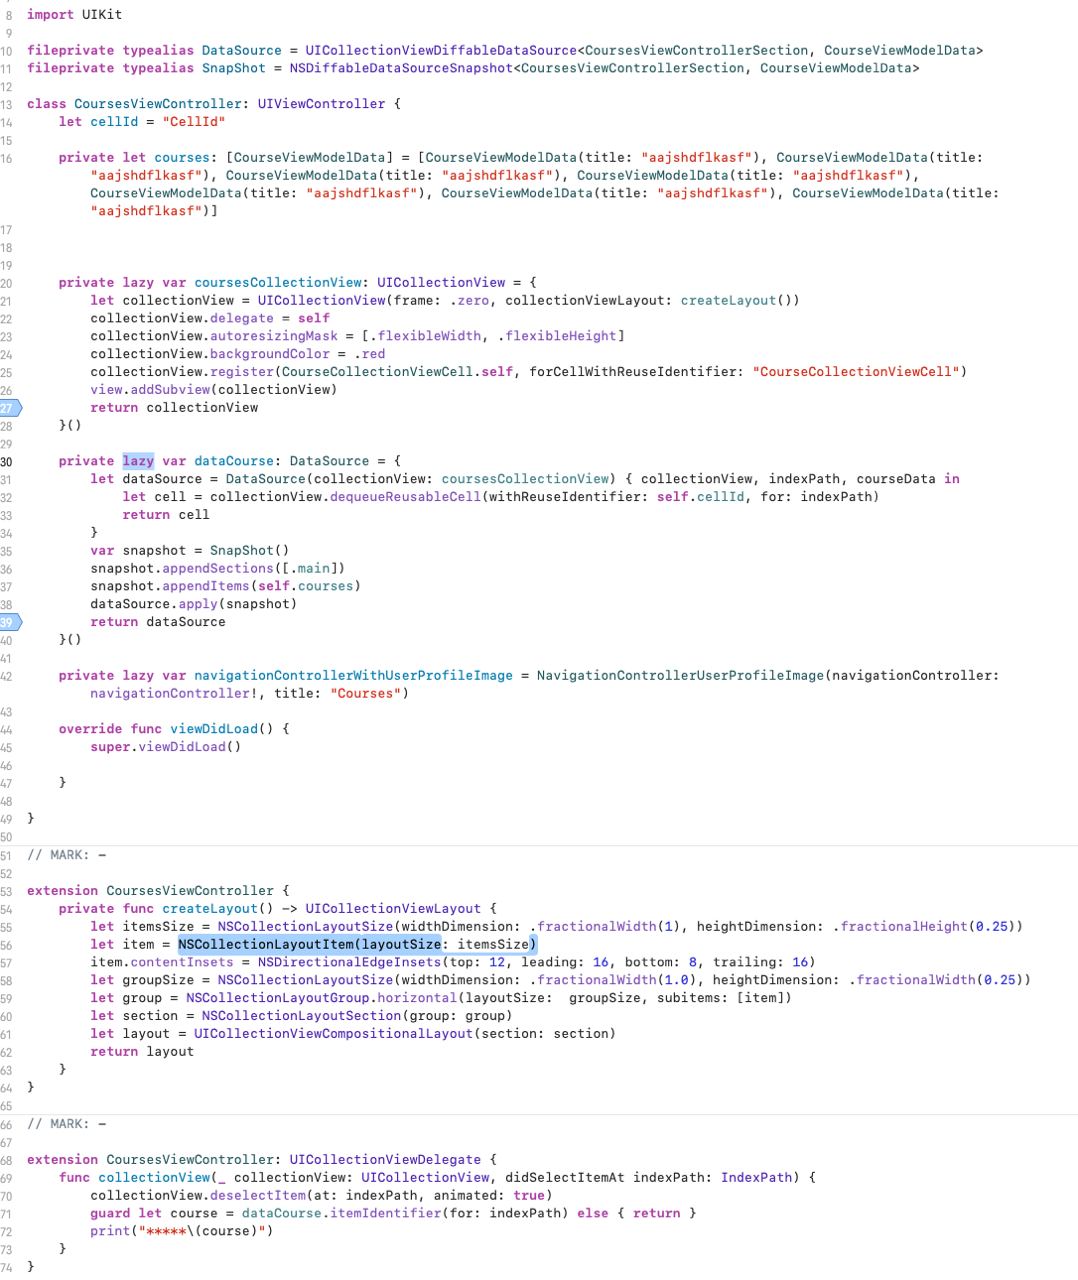
Task: Click 'super.viewDidLoad()' on line 45
Action: click(x=166, y=748)
